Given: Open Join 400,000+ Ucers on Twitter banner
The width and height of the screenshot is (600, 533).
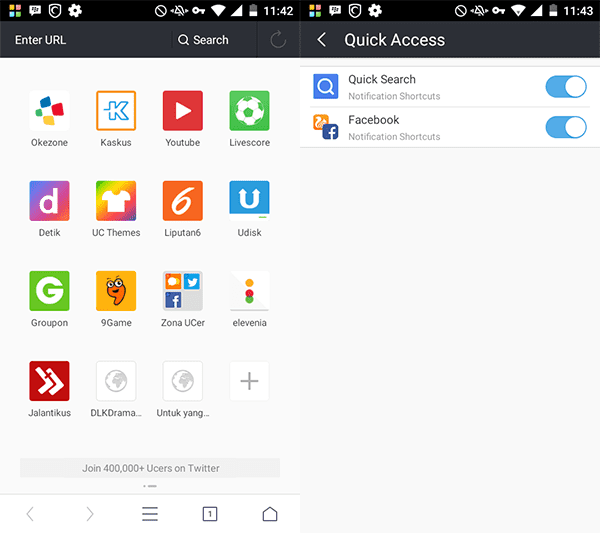Looking at the screenshot, I should (x=150, y=468).
